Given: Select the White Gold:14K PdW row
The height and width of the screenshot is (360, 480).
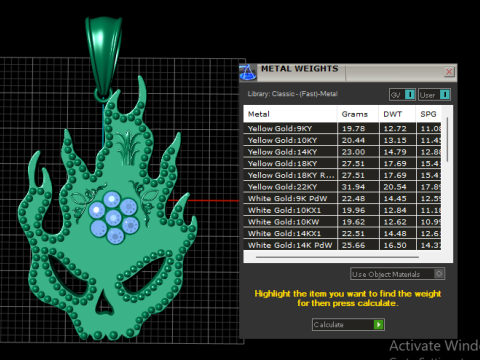Looking at the screenshot, I should 342,245.
